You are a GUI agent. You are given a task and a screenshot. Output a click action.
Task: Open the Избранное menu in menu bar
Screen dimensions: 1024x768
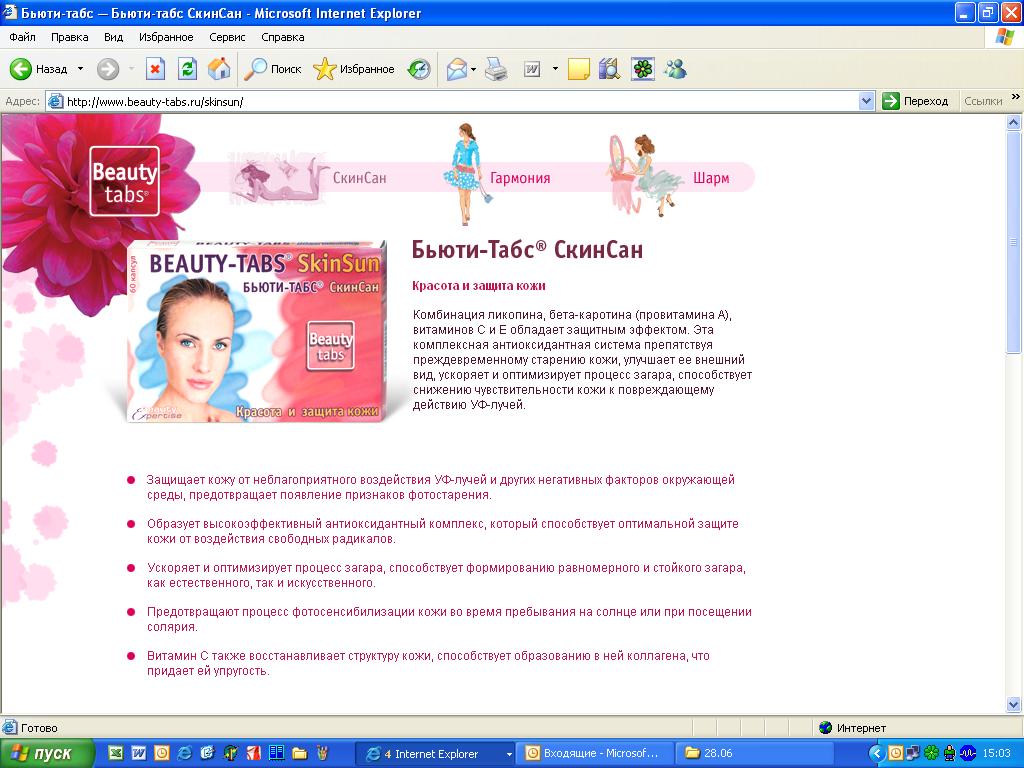coord(166,37)
